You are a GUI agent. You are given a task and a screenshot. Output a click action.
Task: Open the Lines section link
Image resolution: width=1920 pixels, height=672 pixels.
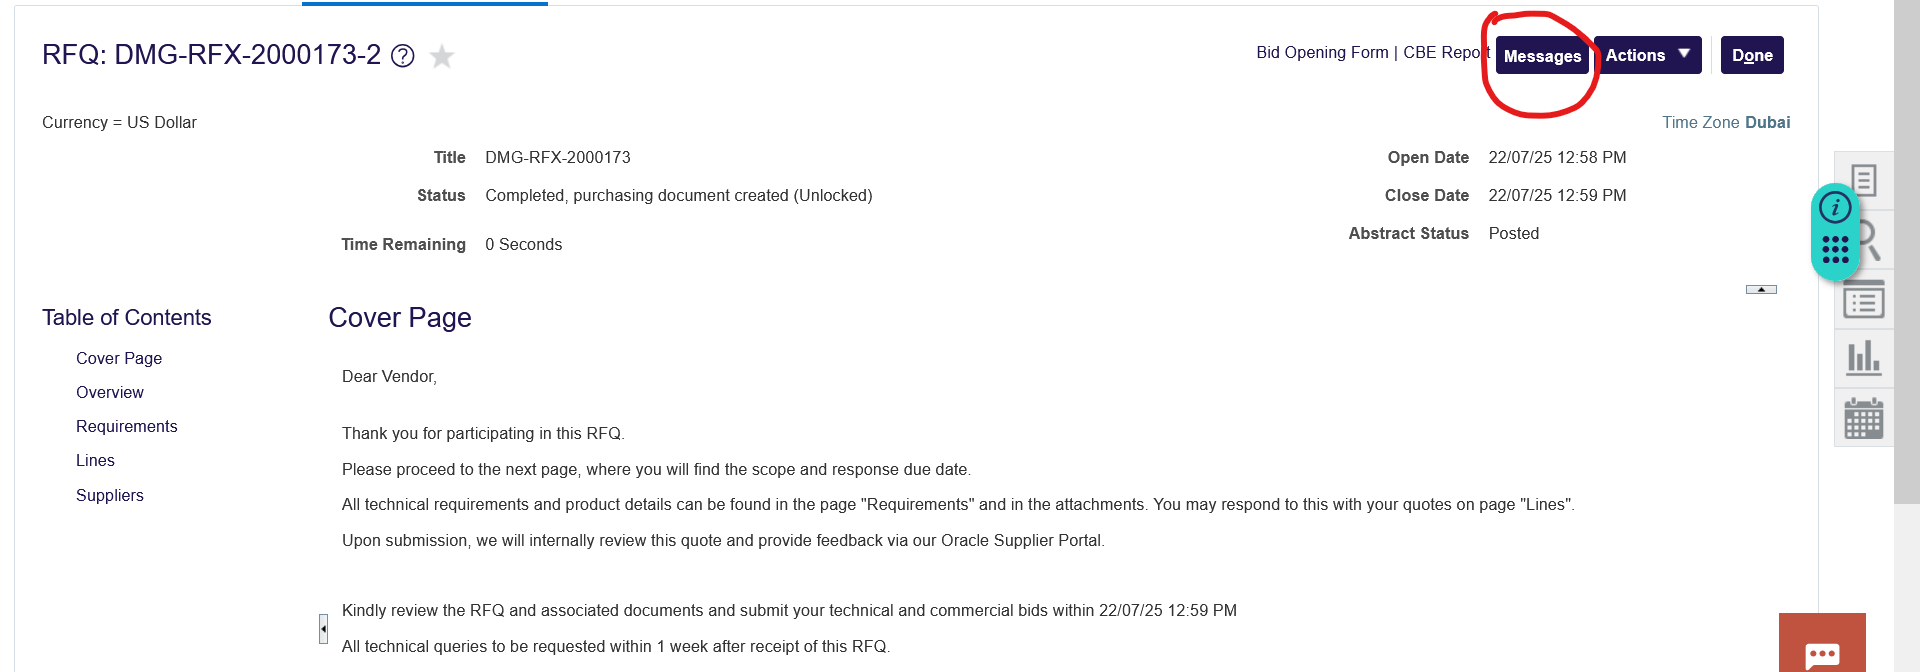(95, 460)
